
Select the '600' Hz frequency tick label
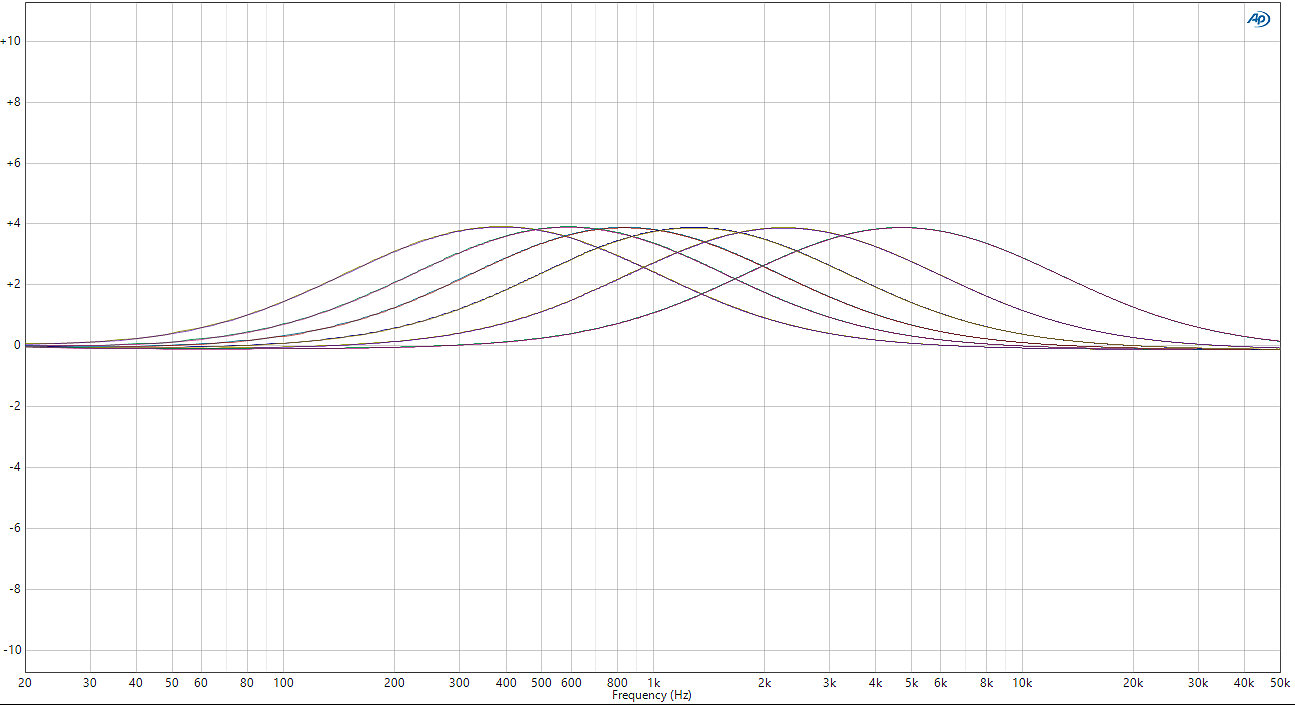point(571,683)
